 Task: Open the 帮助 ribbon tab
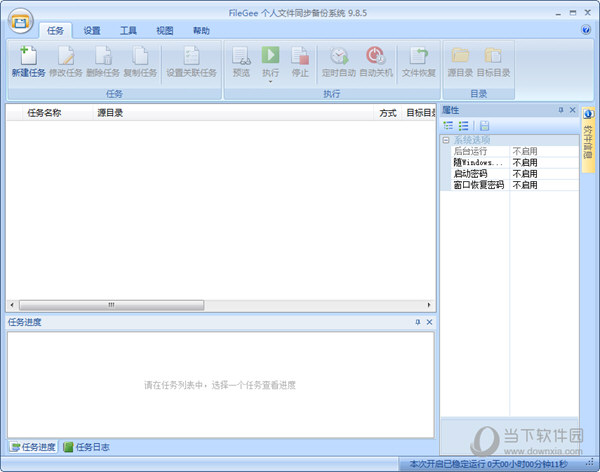(201, 31)
